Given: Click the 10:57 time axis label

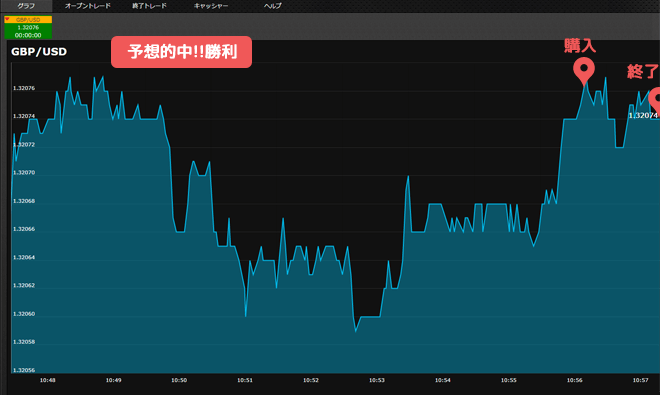Looking at the screenshot, I should 641,380.
